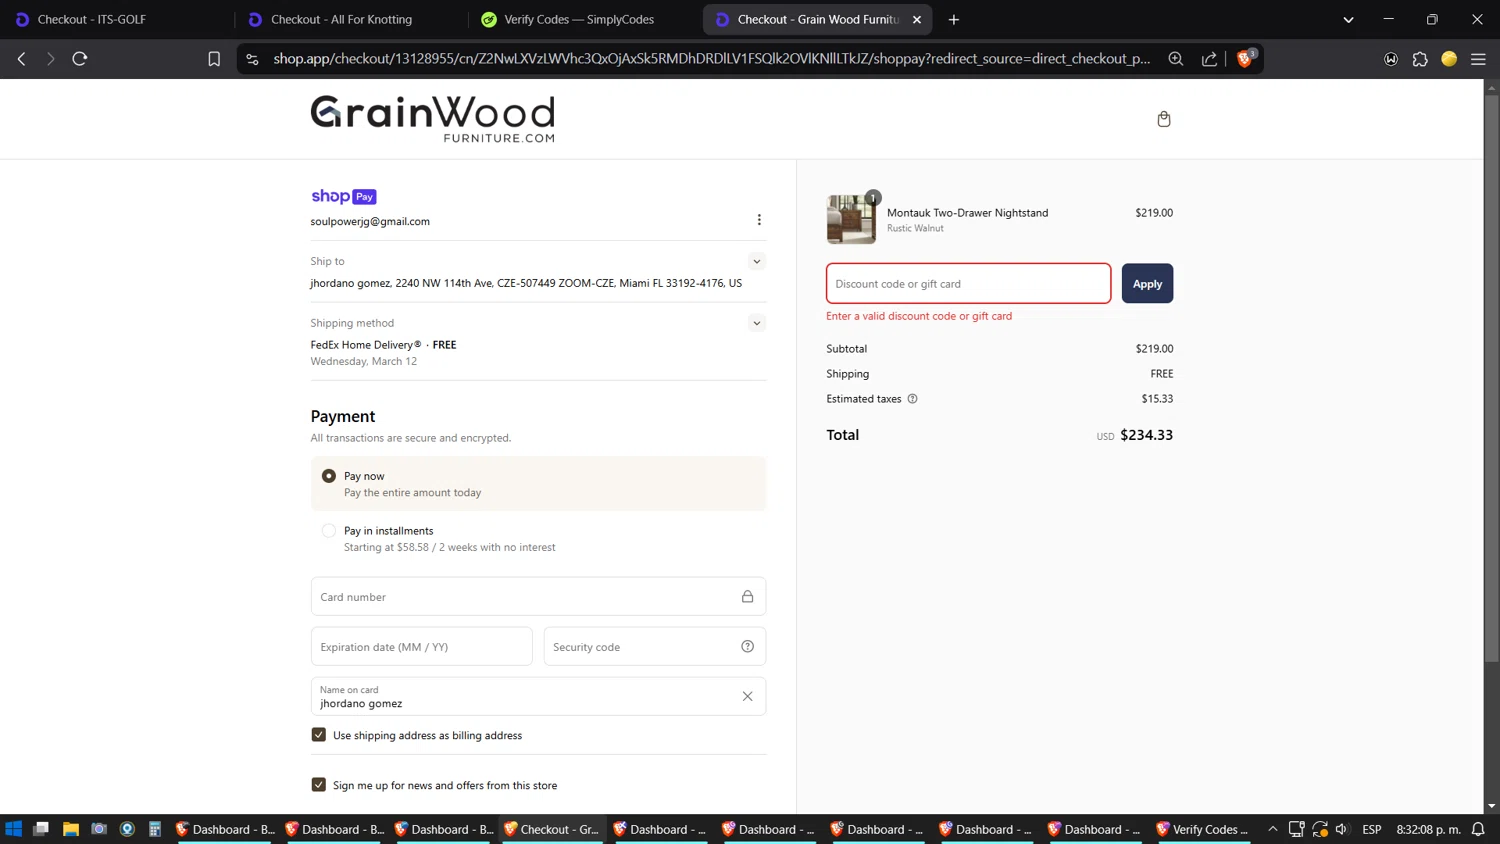The image size is (1500, 844).
Task: Open the Montauk Nightstand product thumbnail
Action: click(851, 219)
